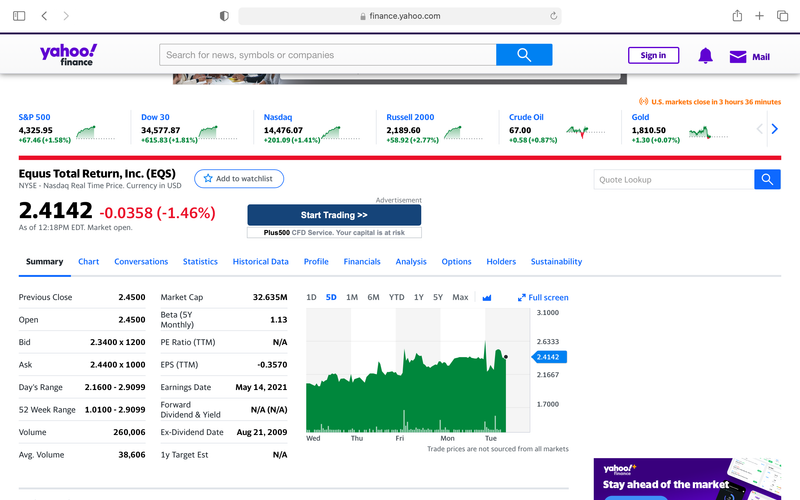The height and width of the screenshot is (500, 800).
Task: Open the Russell 2000 index link
Action: [410, 117]
